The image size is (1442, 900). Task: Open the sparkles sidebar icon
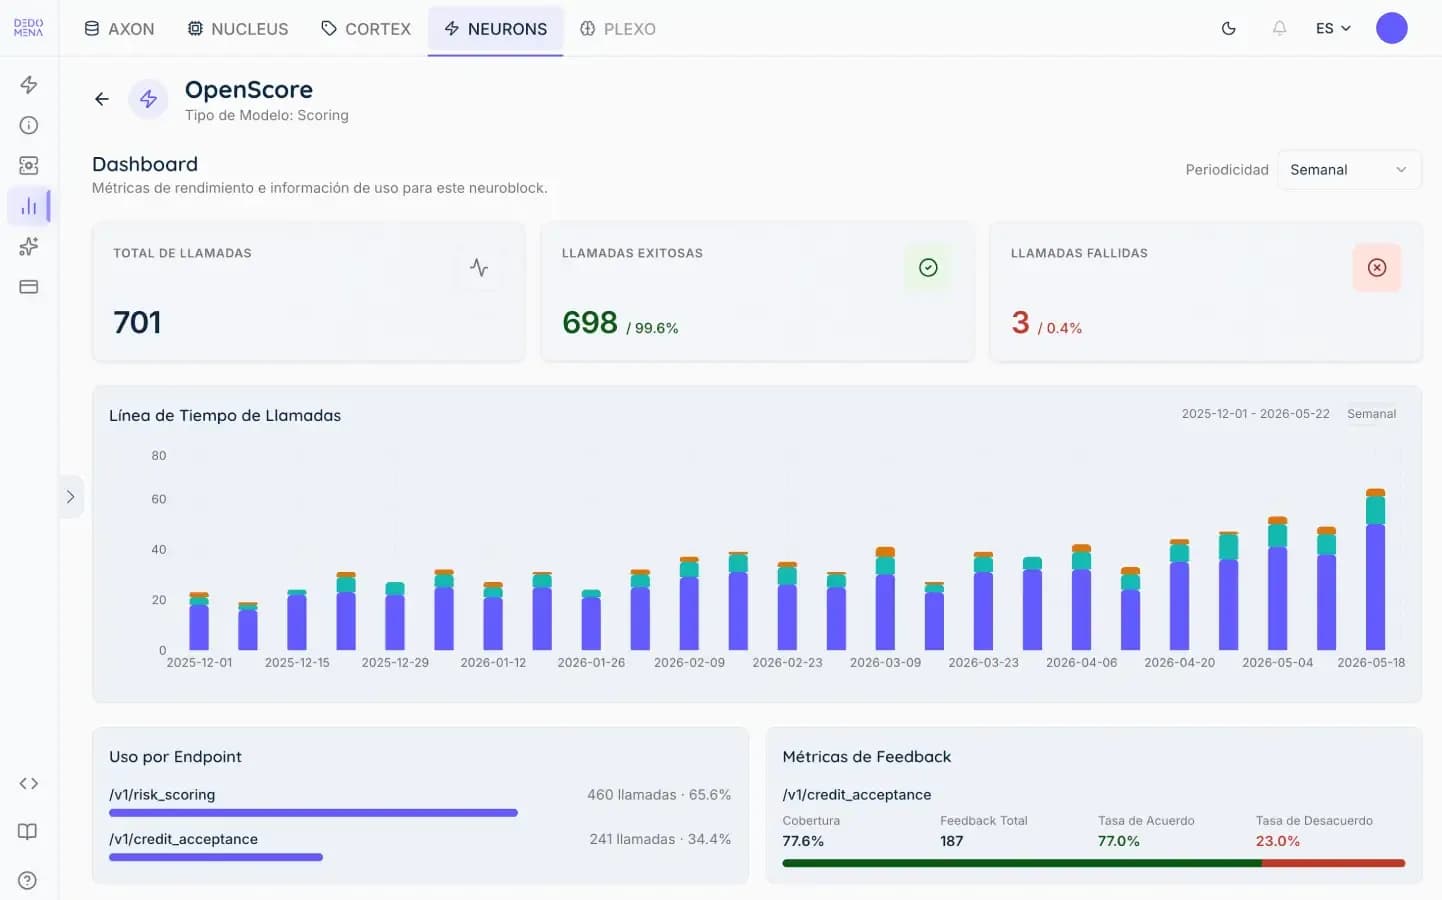tap(29, 246)
